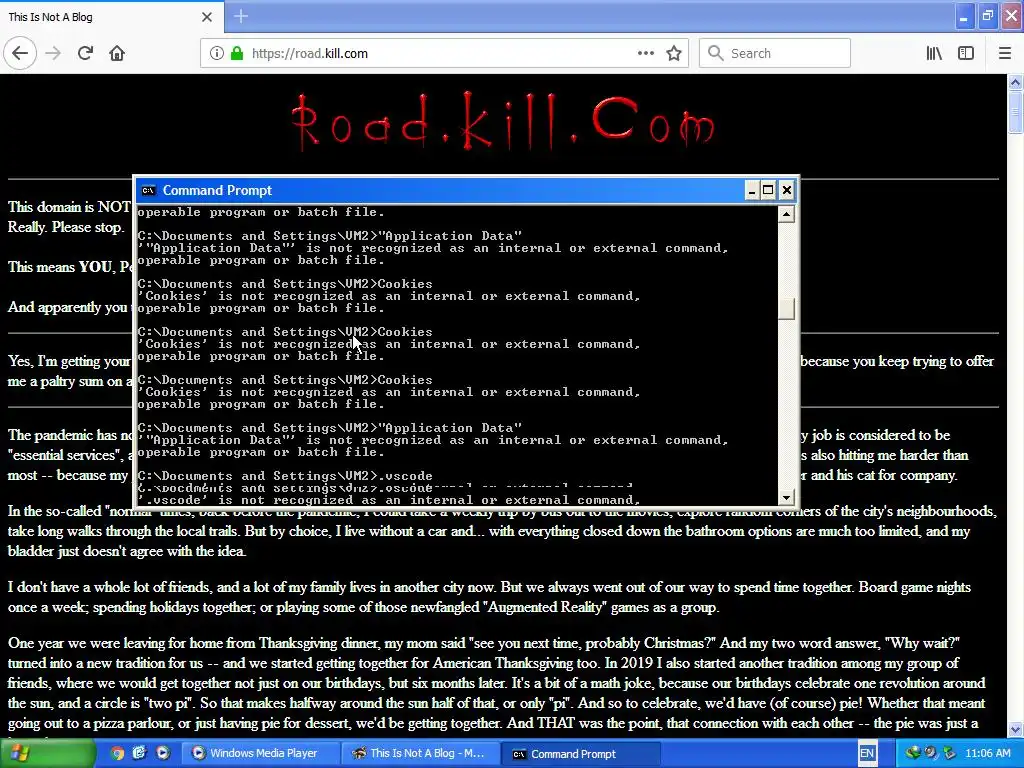Click the browser page scroll down arrow
1024x768 pixels.
click(1015, 729)
